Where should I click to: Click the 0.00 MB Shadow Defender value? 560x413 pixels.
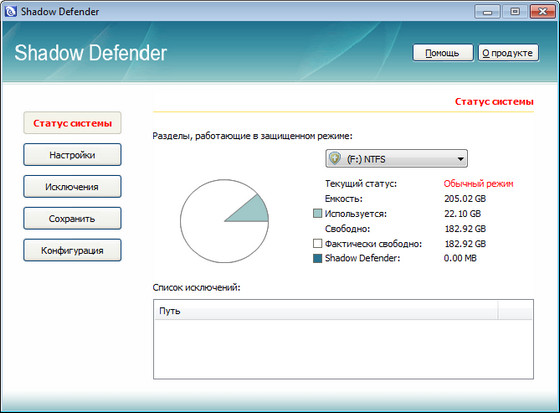pyautogui.click(x=460, y=258)
